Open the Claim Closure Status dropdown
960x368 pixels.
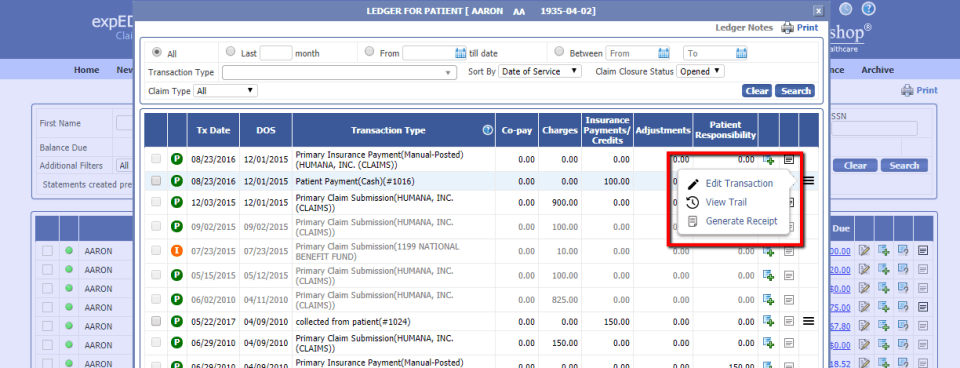pos(700,71)
